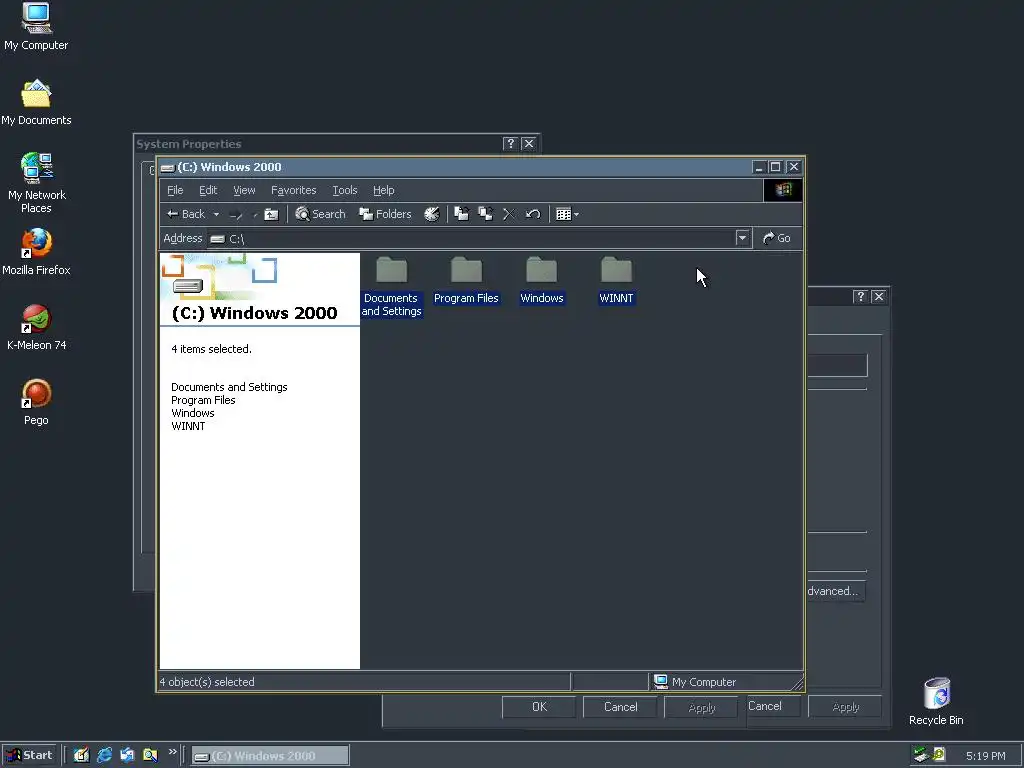The width and height of the screenshot is (1024, 768).
Task: Open the Edit menu
Action: click(208, 190)
